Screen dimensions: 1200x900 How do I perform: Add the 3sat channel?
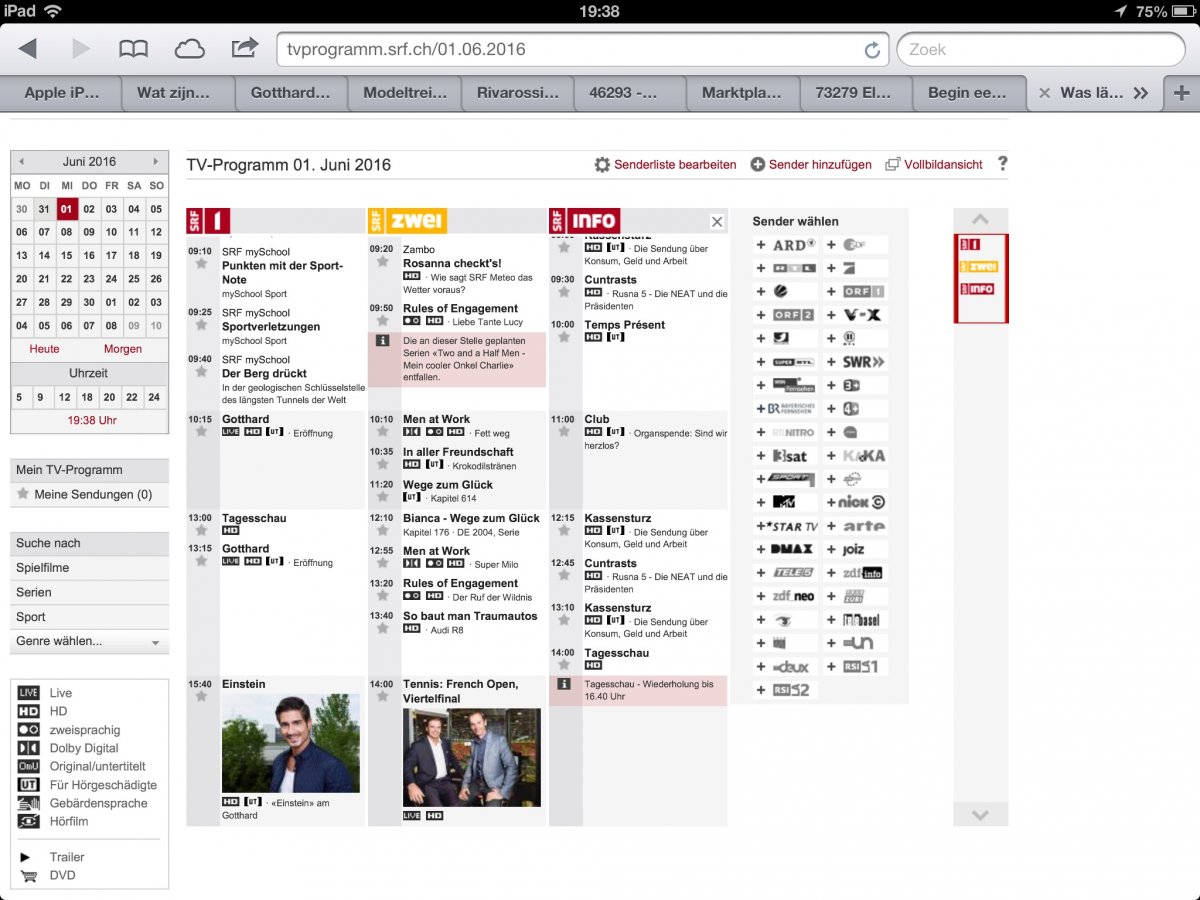tap(785, 456)
